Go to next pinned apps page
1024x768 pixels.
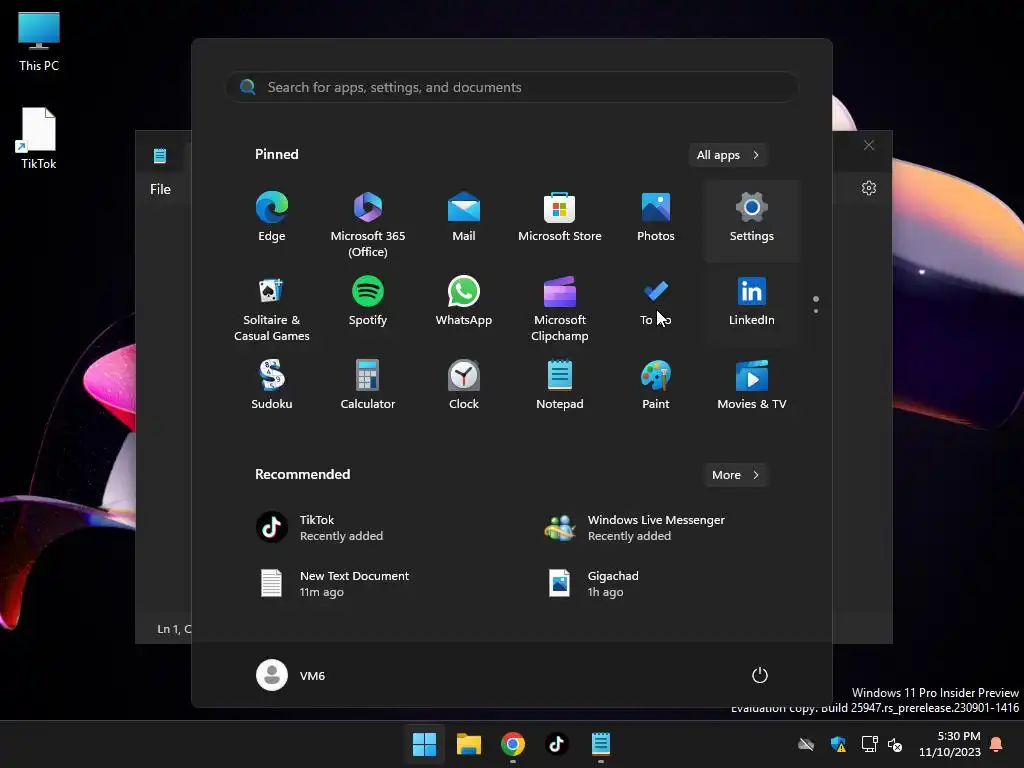click(x=816, y=311)
